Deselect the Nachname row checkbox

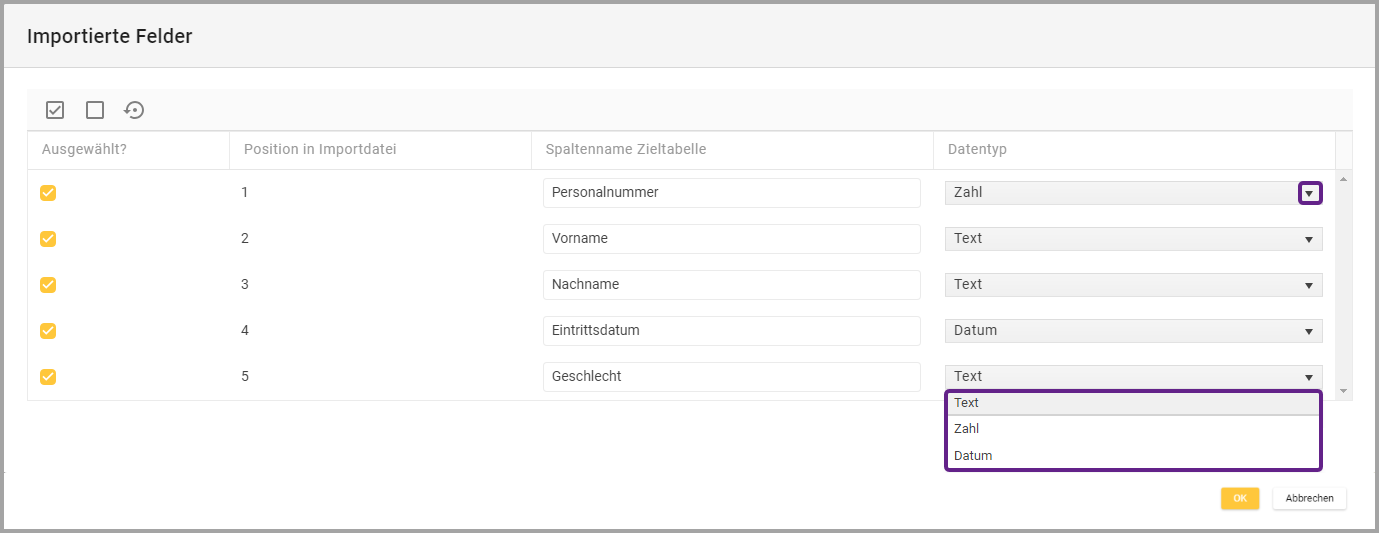(48, 285)
